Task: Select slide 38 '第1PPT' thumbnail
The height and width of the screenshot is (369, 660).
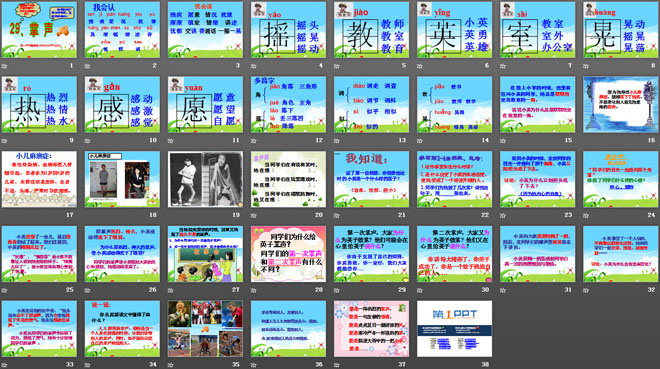Action: coord(455,329)
